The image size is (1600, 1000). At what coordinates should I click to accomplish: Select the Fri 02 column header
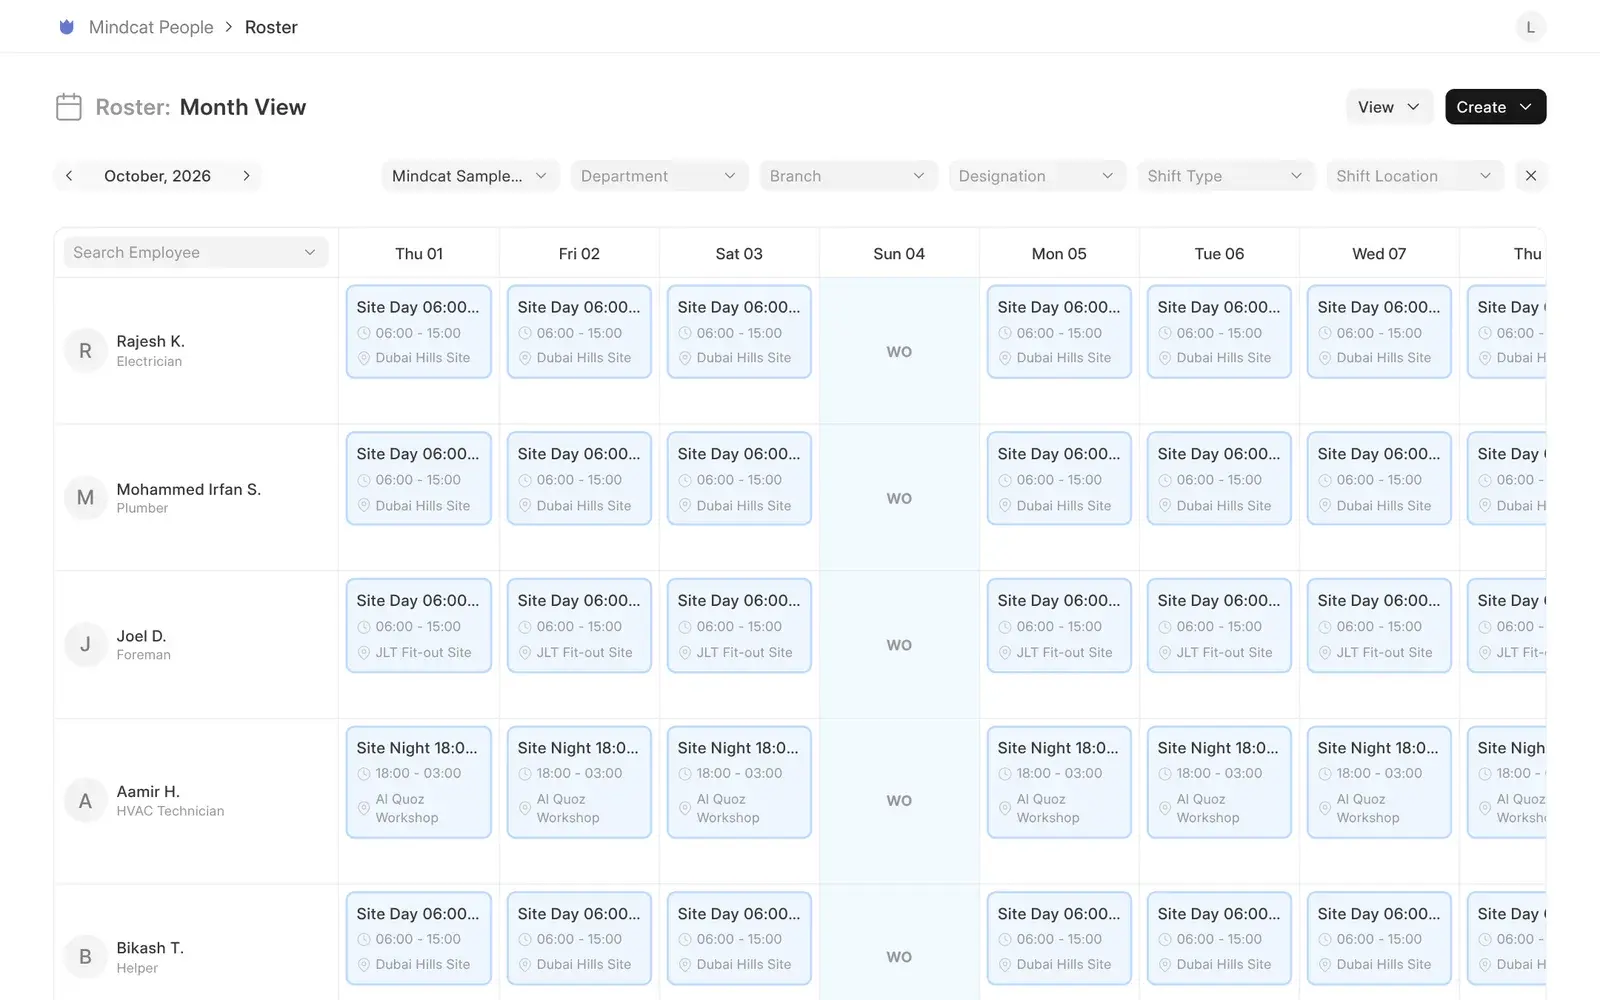coord(579,254)
